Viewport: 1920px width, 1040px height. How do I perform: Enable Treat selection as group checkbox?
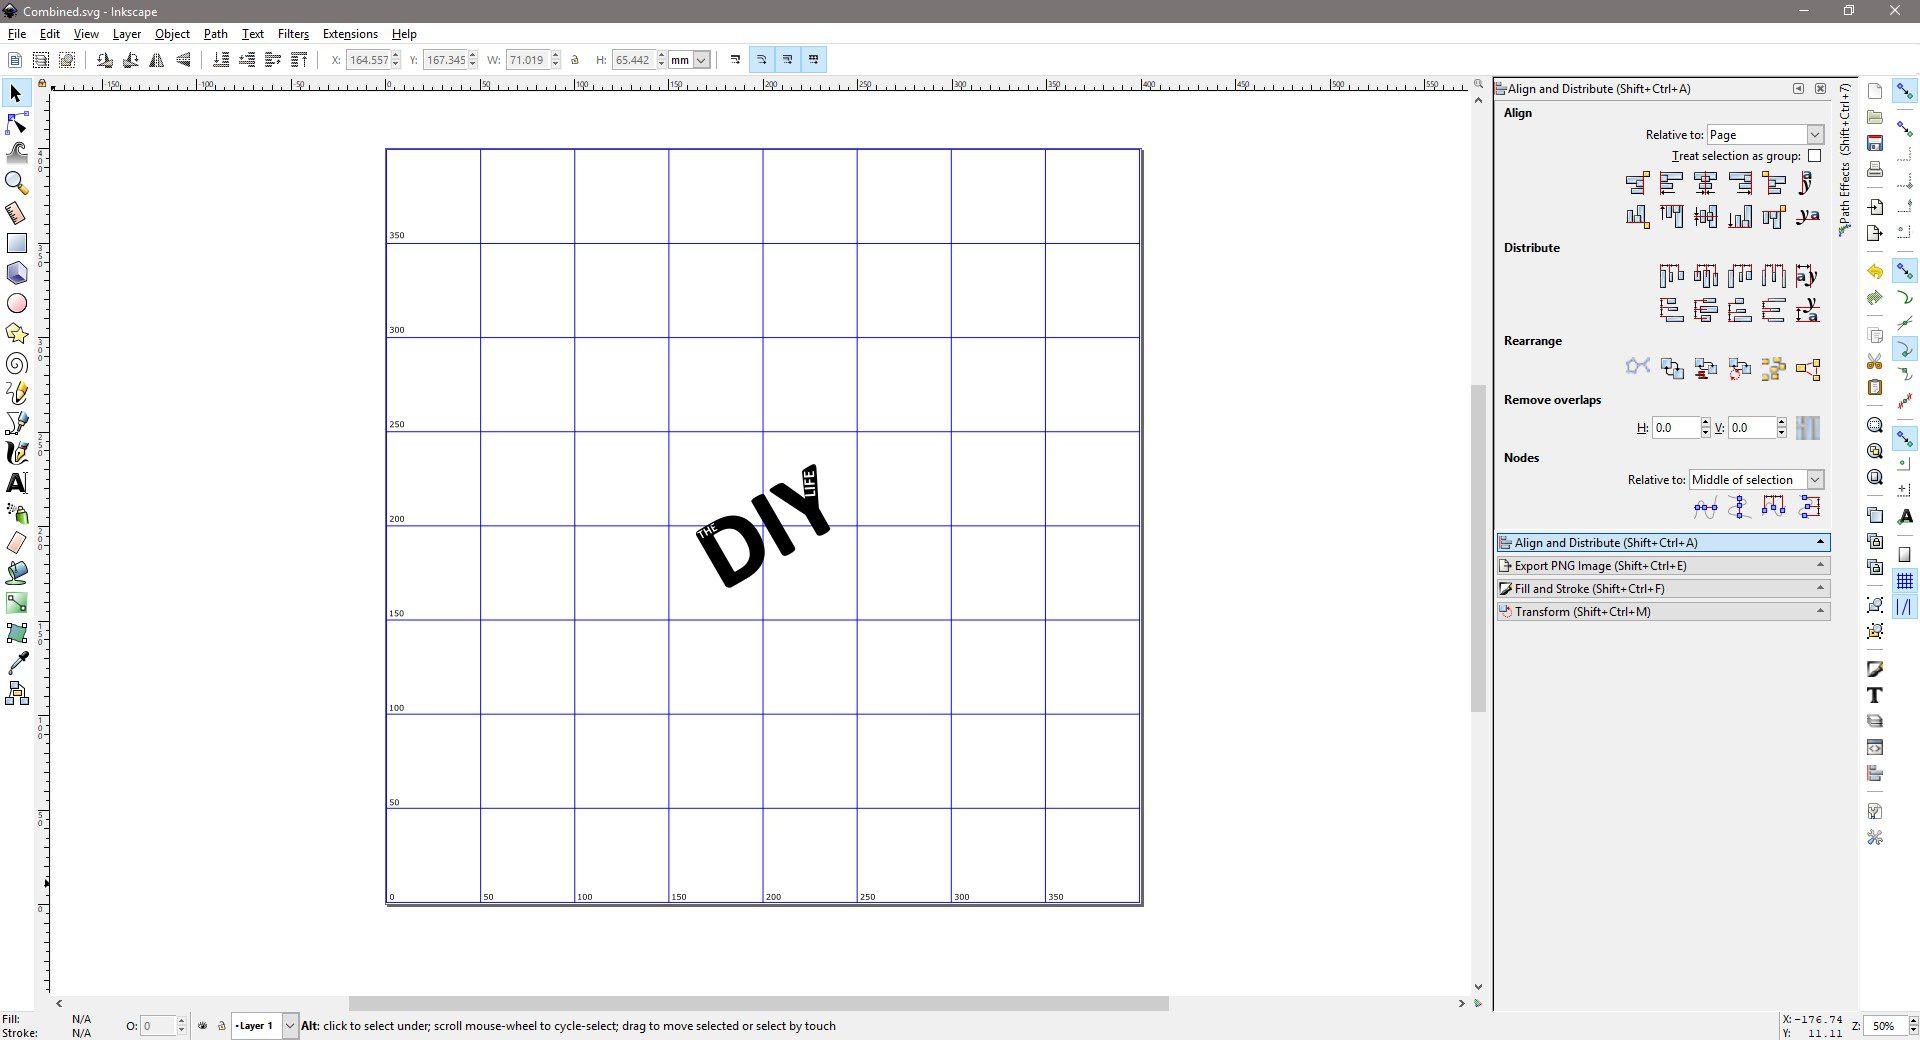[x=1814, y=156]
